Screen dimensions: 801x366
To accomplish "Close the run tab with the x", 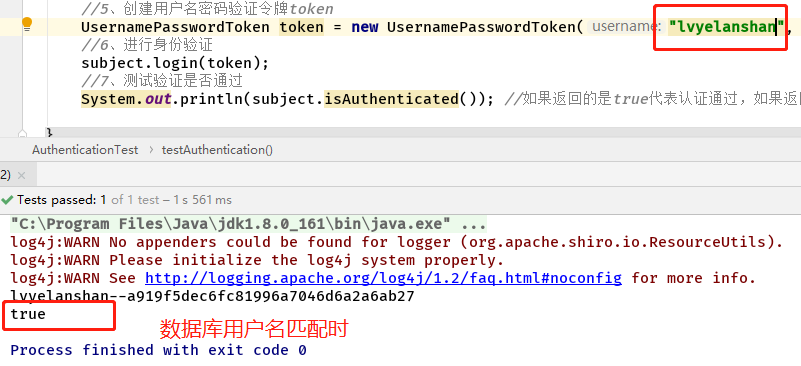I will point(21,175).
